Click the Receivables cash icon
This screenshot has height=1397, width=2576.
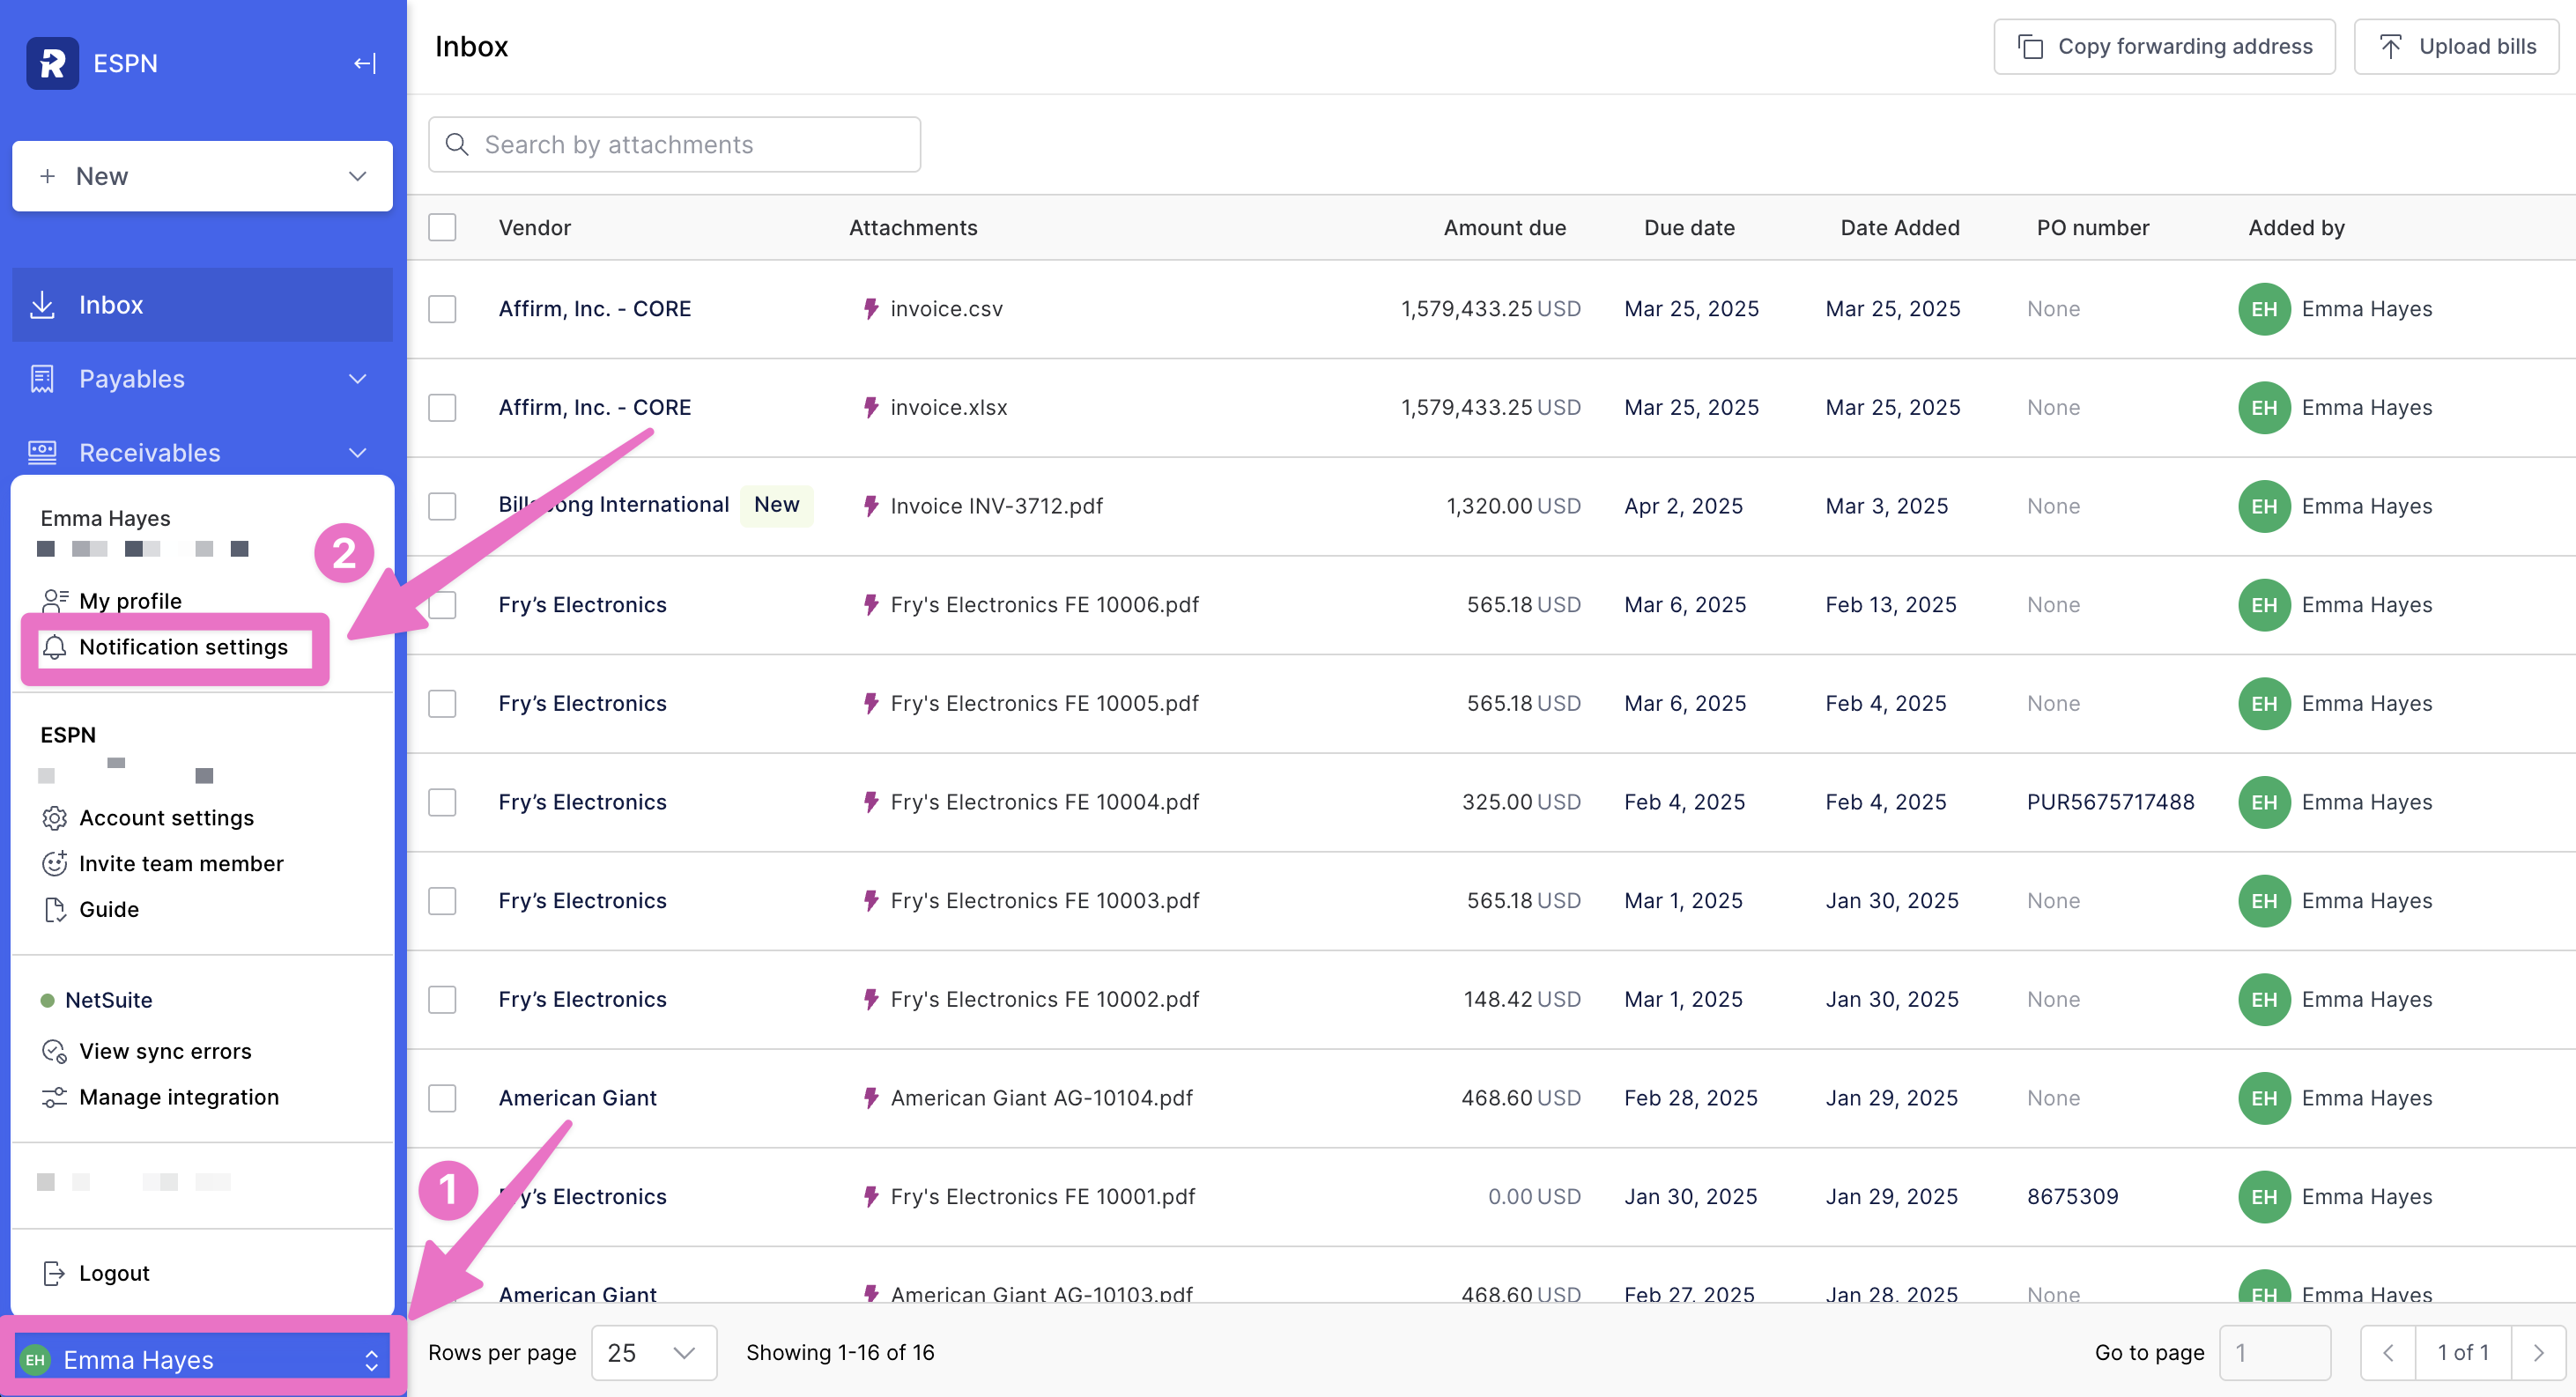[x=42, y=453]
